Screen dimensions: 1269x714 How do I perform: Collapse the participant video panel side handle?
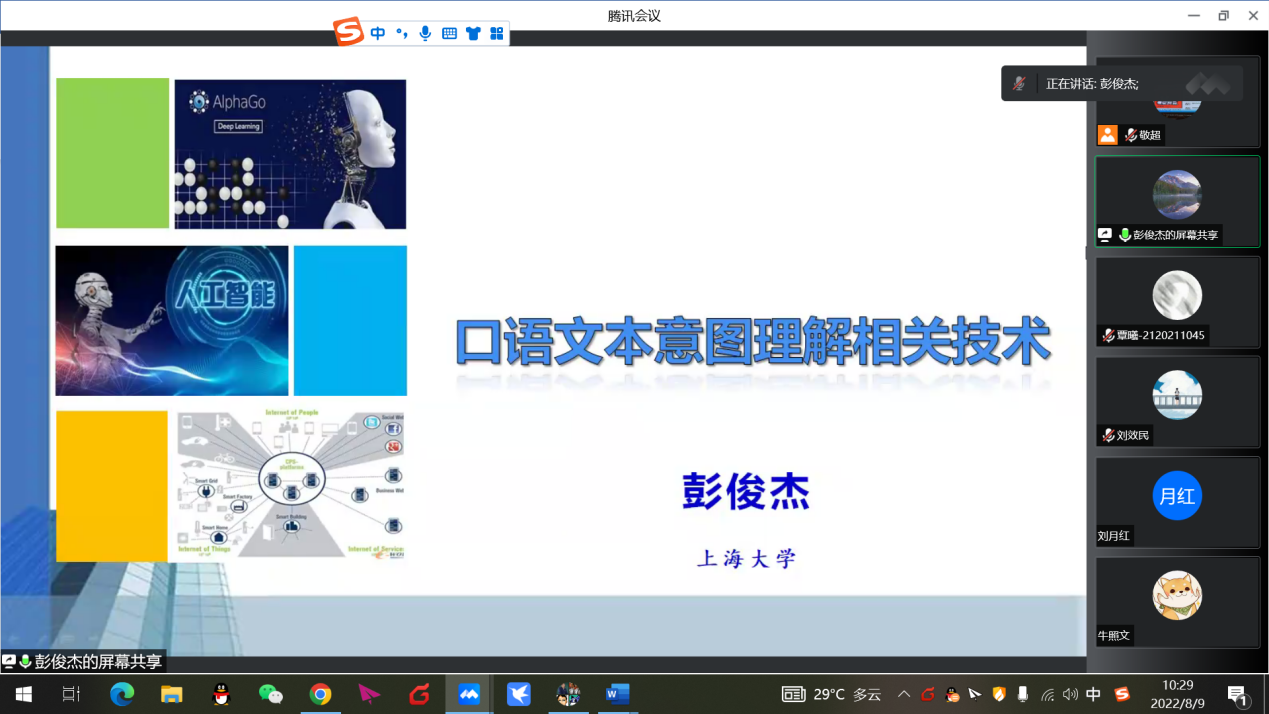pos(1088,253)
